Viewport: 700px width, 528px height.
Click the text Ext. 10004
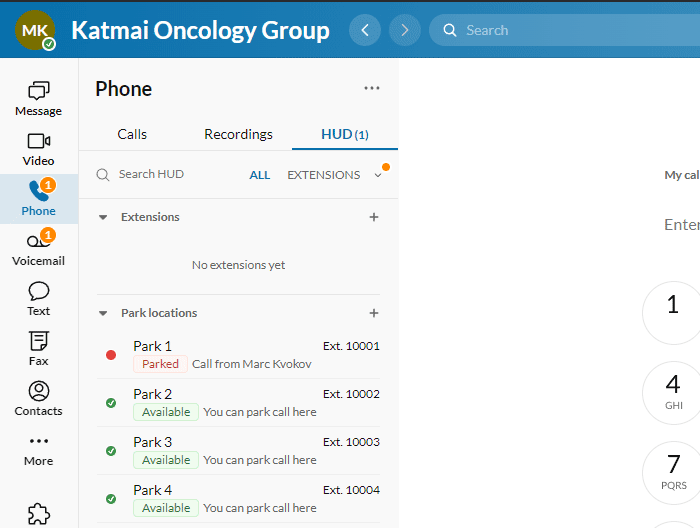pyautogui.click(x=351, y=490)
